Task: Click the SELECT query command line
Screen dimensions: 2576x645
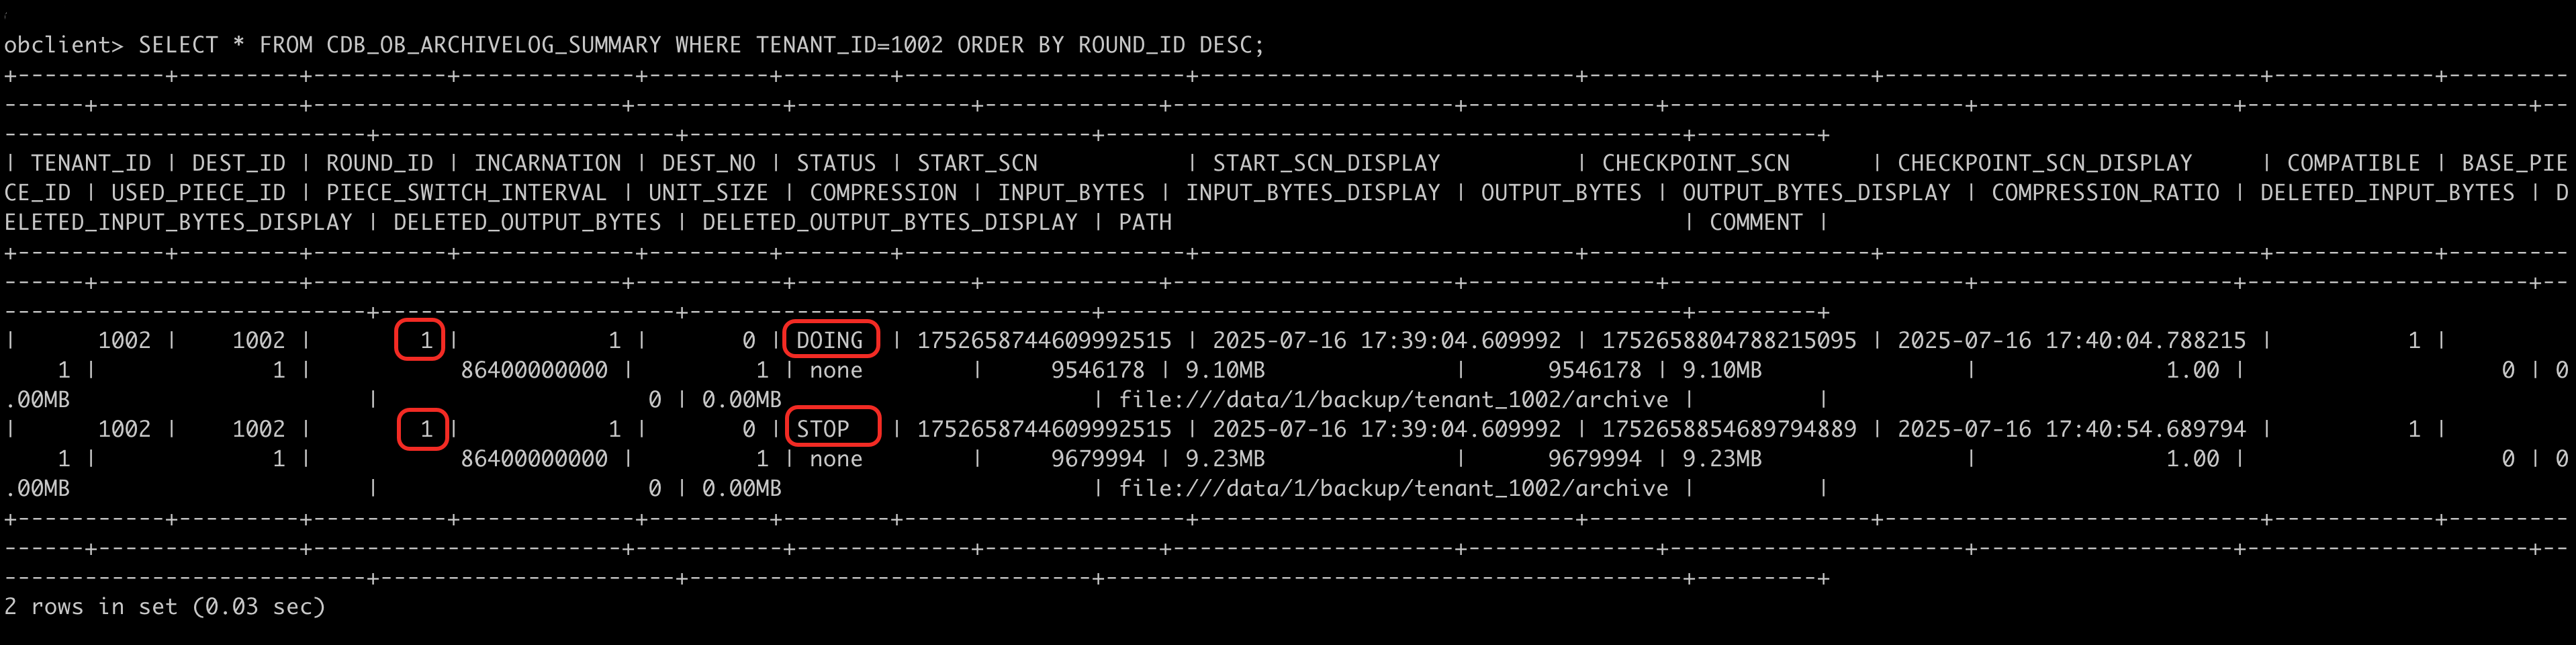Action: 634,45
